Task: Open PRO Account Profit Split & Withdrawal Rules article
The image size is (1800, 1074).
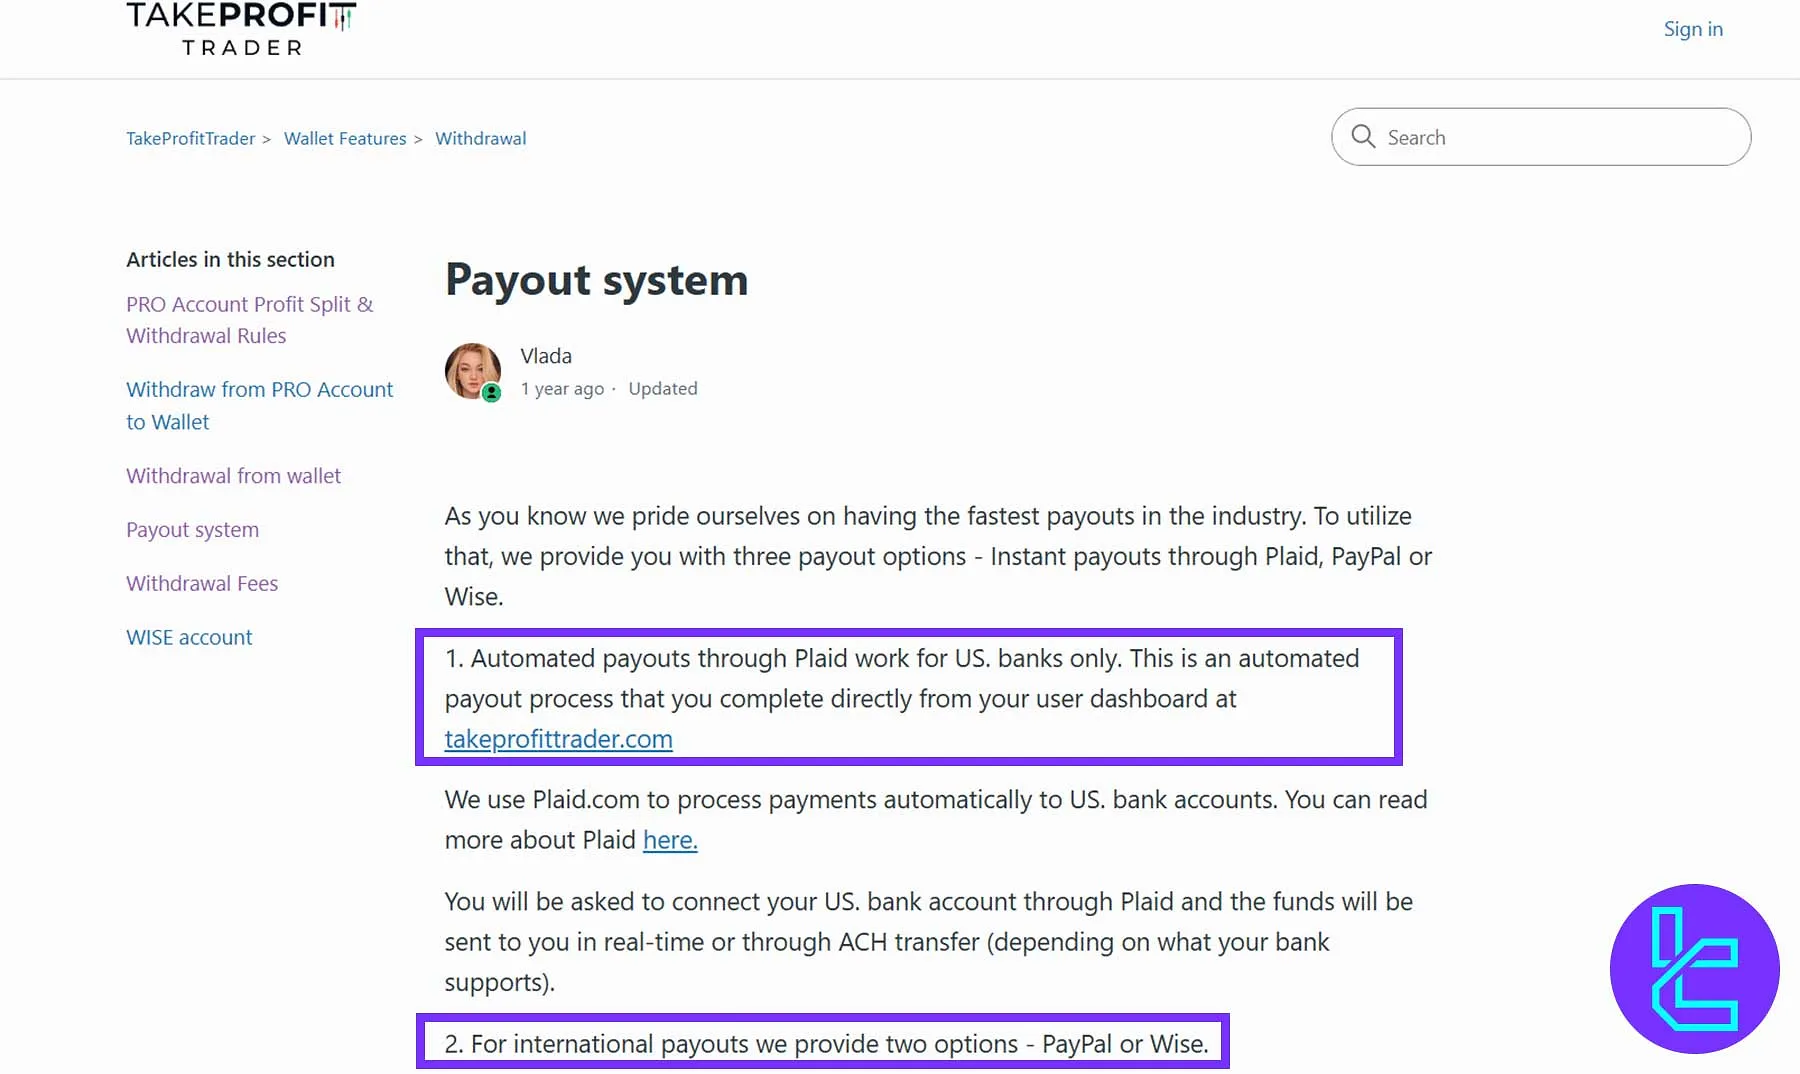Action: (x=249, y=320)
